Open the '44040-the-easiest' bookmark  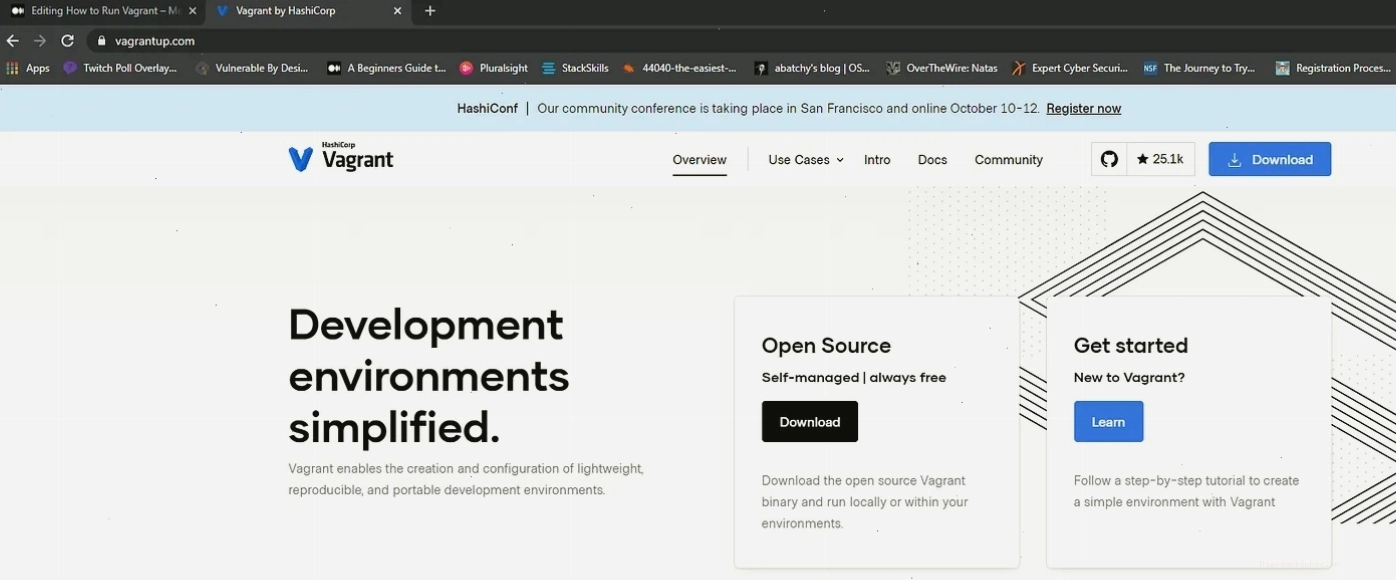(x=679, y=68)
